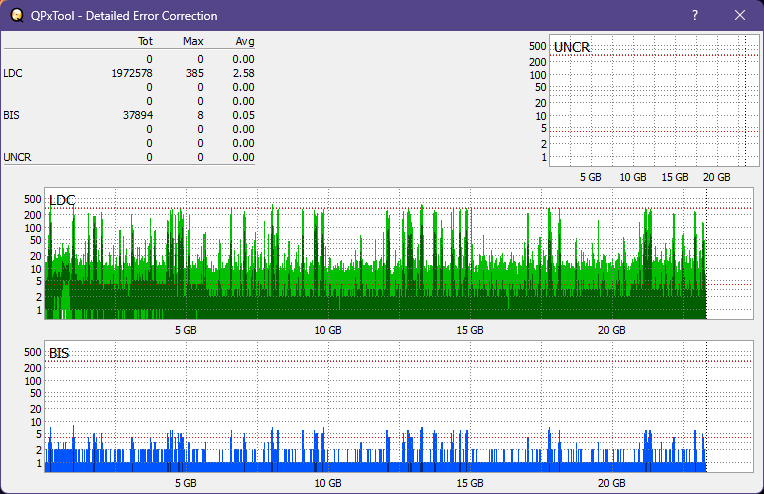Click the BIS max value 8
This screenshot has width=764, height=494.
(x=200, y=115)
